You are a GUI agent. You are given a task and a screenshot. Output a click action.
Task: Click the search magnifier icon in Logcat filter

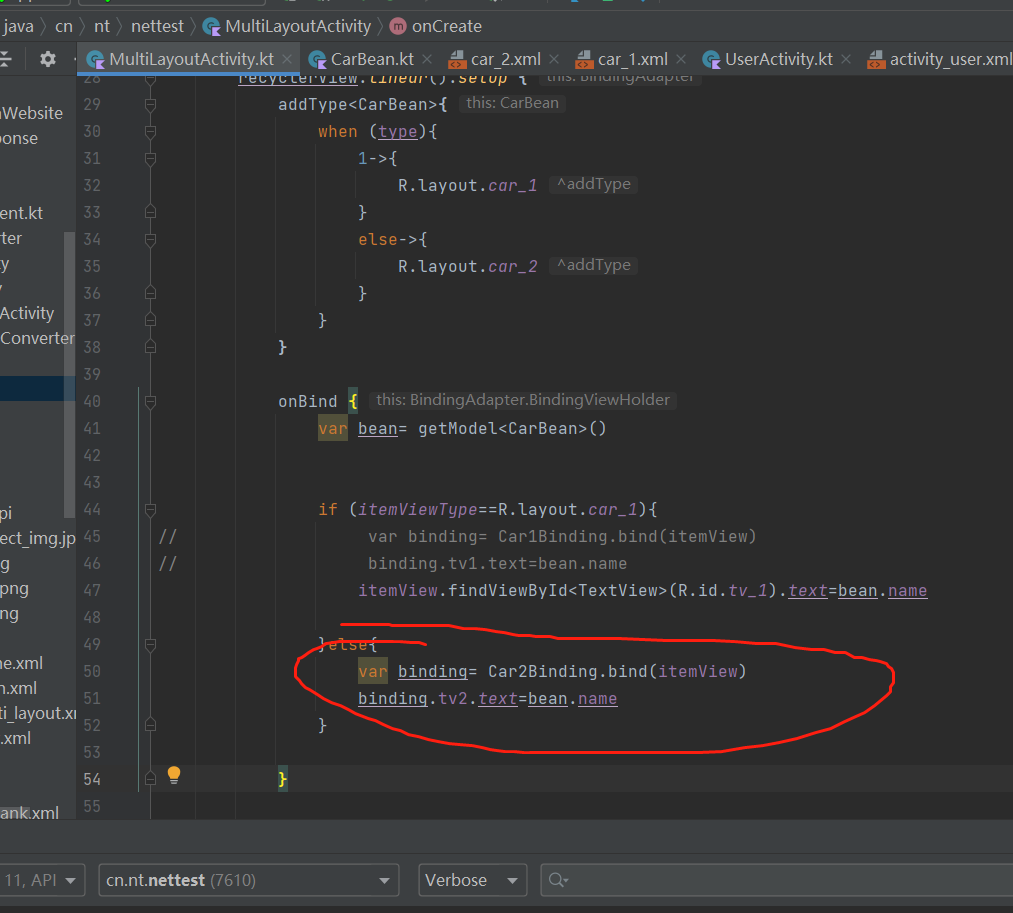558,880
